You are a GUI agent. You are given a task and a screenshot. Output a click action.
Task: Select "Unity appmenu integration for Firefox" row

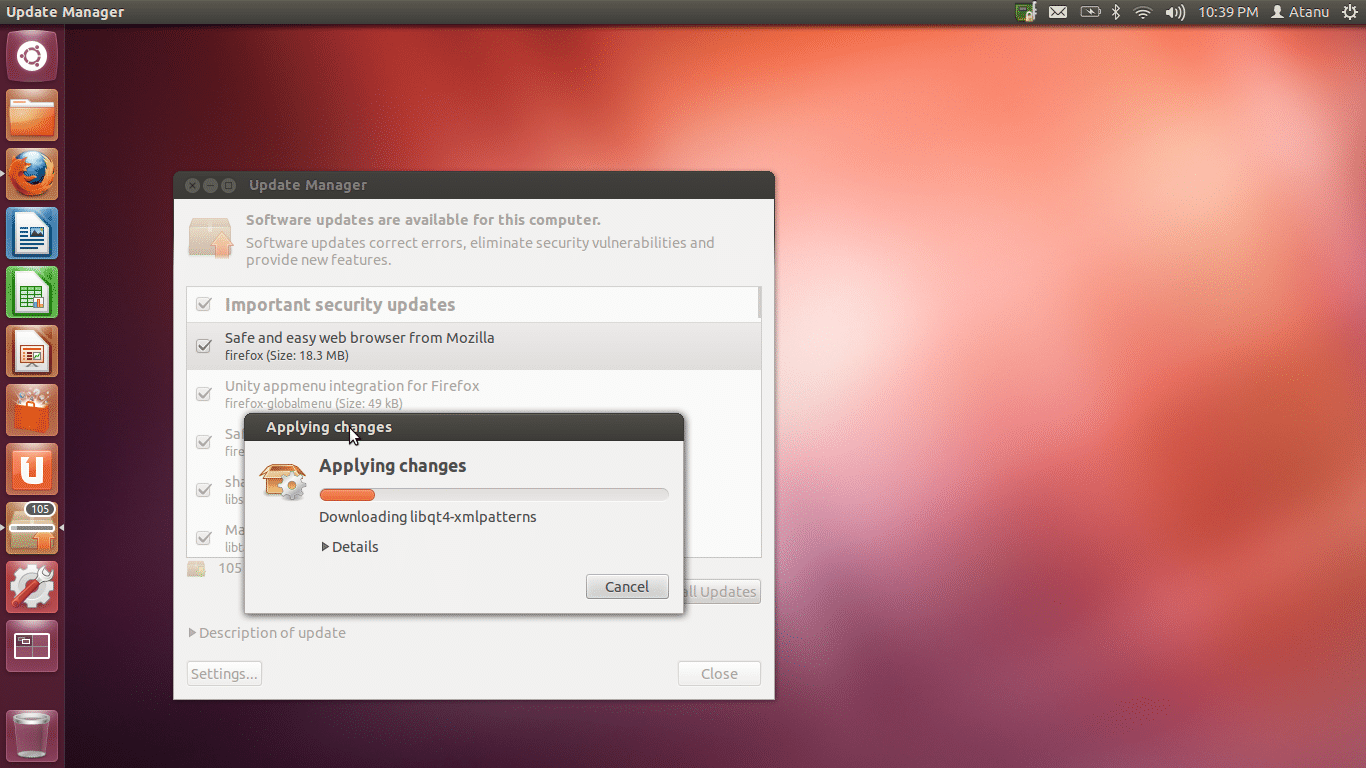tap(474, 394)
